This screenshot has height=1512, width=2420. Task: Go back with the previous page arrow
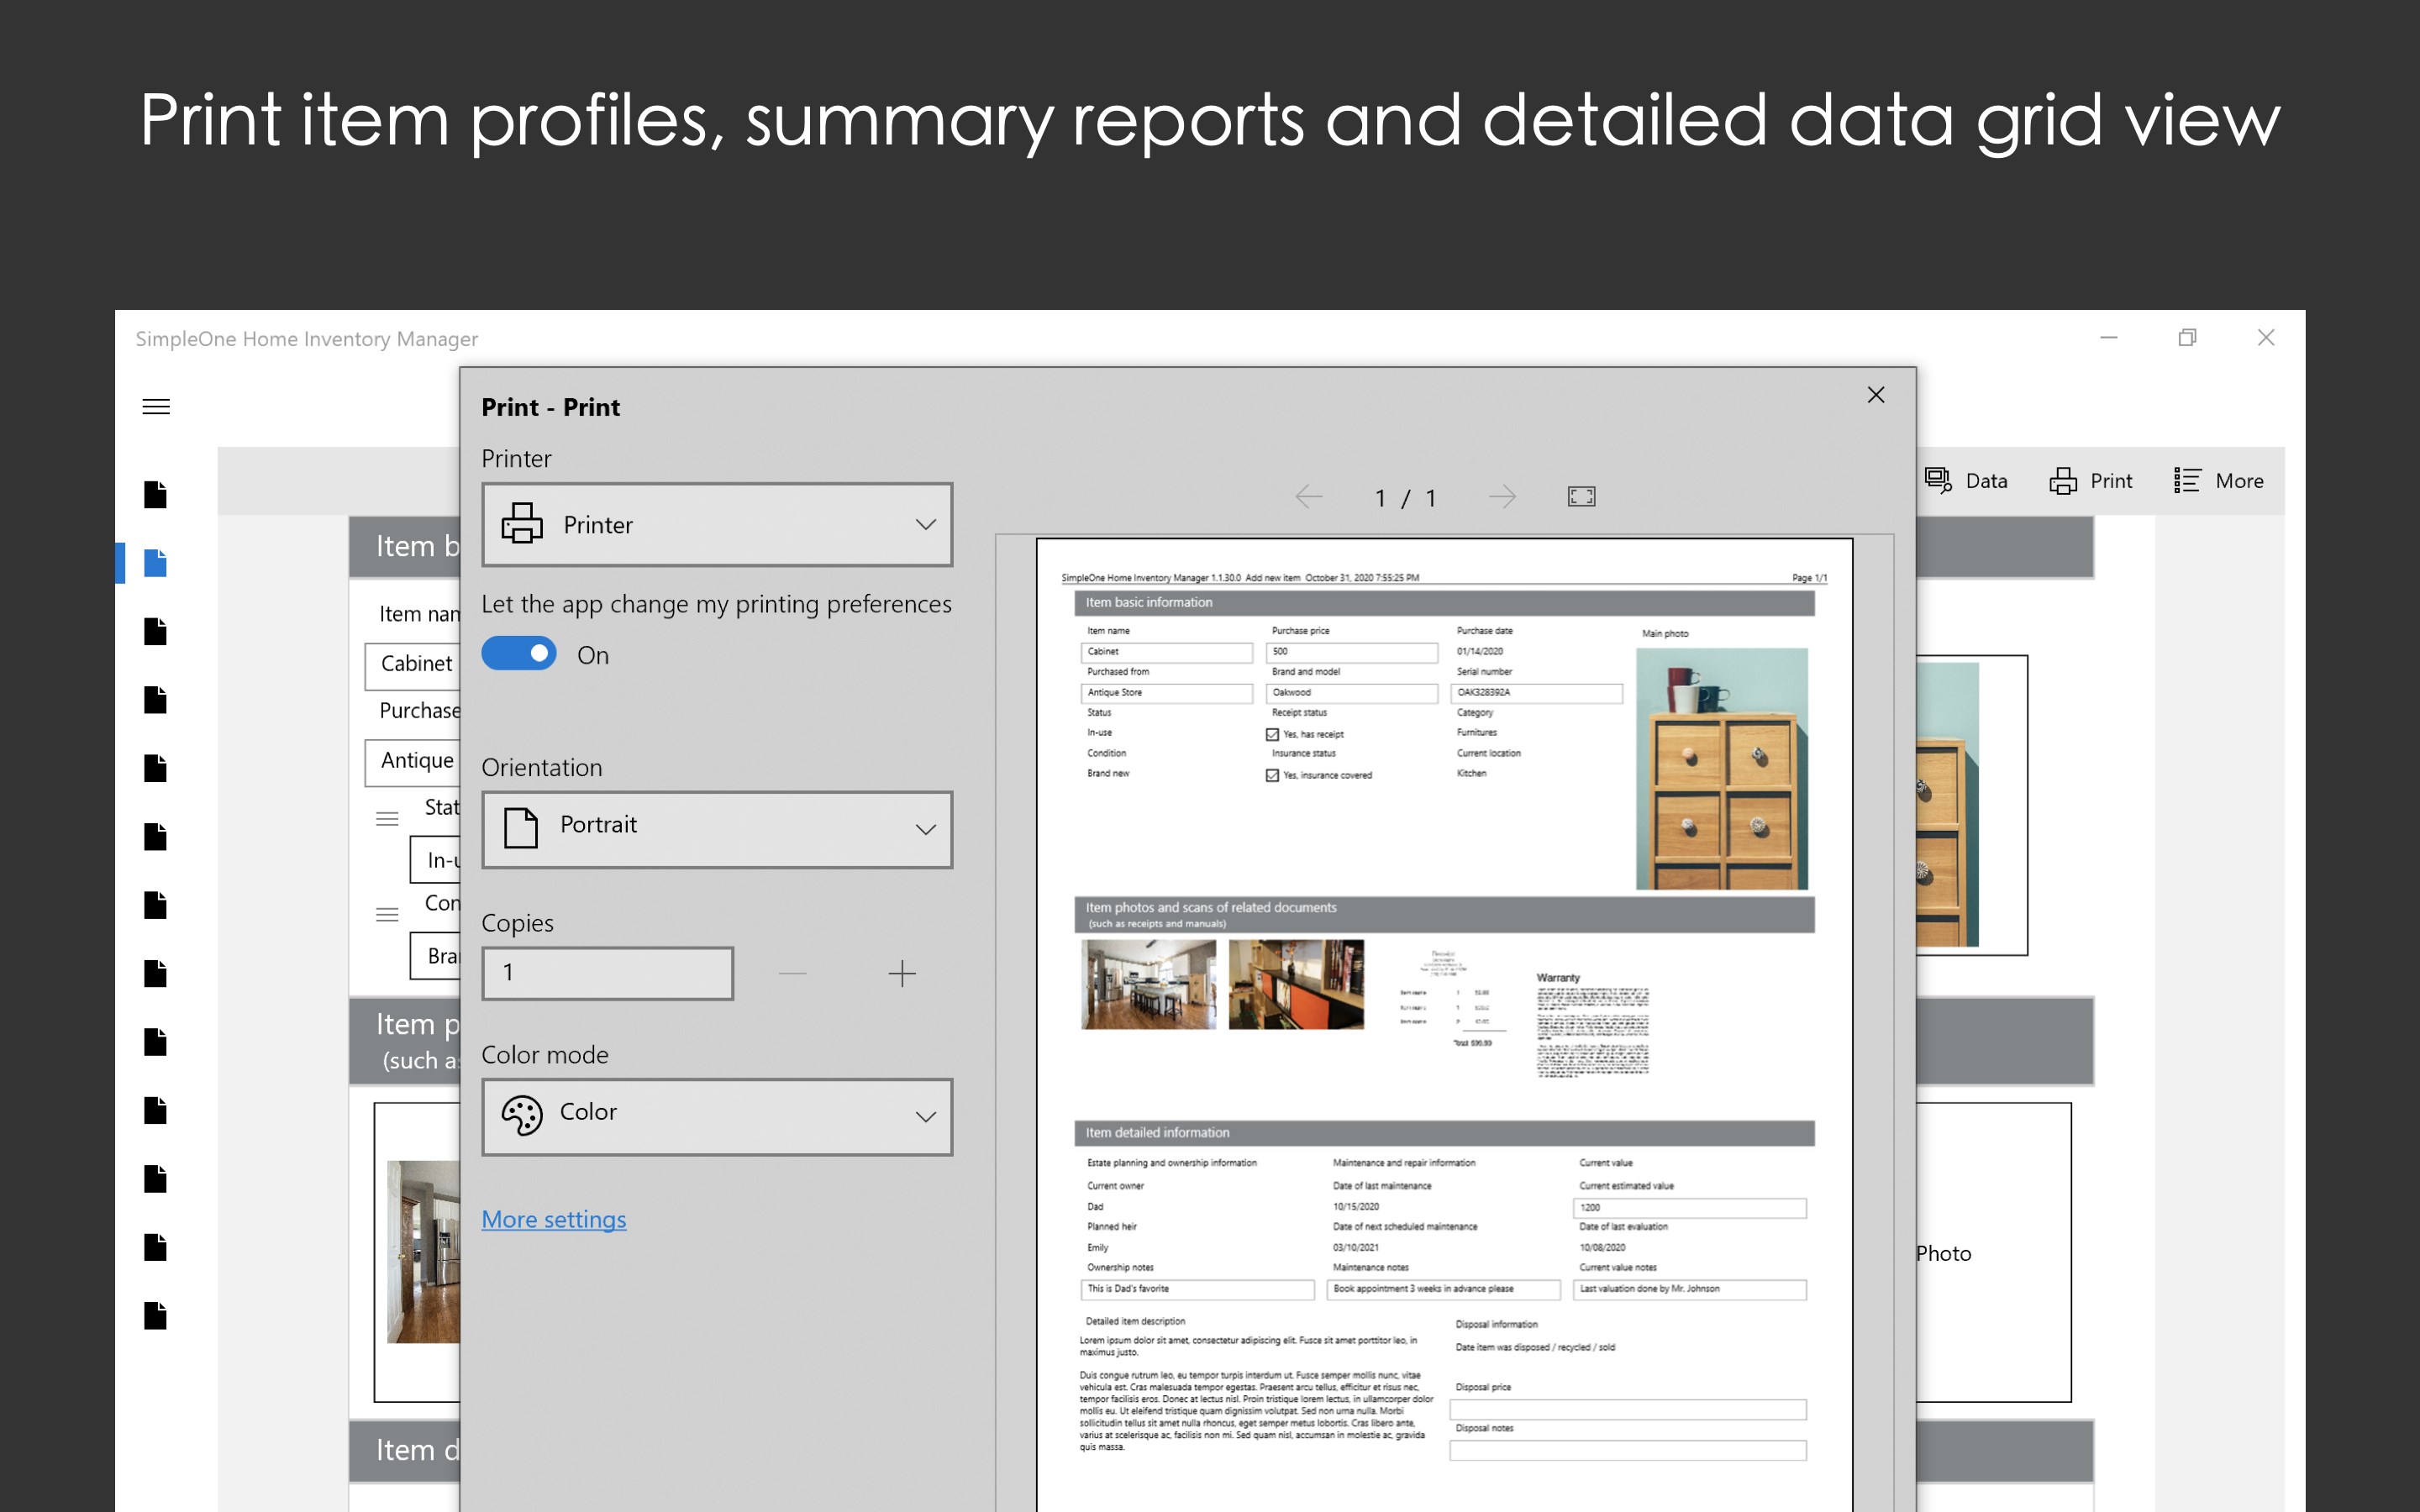pyautogui.click(x=1311, y=495)
